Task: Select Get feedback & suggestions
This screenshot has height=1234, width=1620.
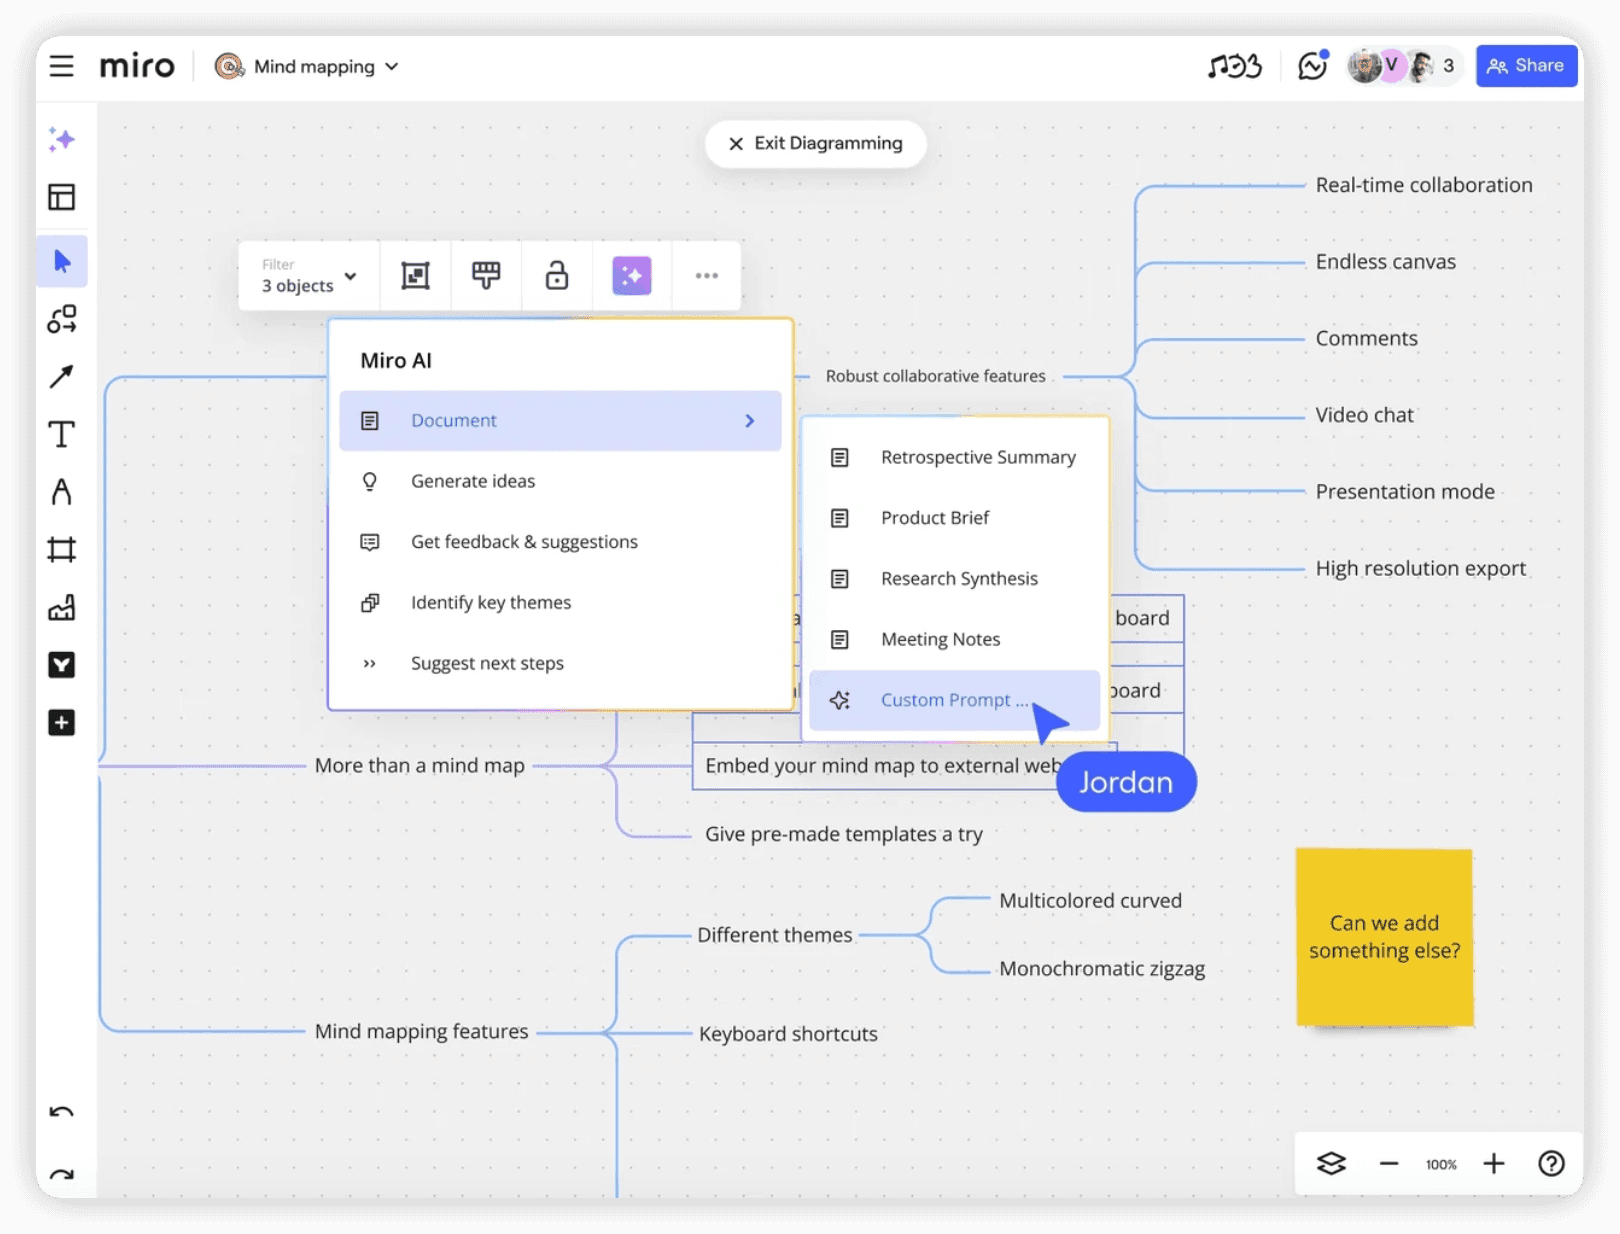Action: coord(560,542)
